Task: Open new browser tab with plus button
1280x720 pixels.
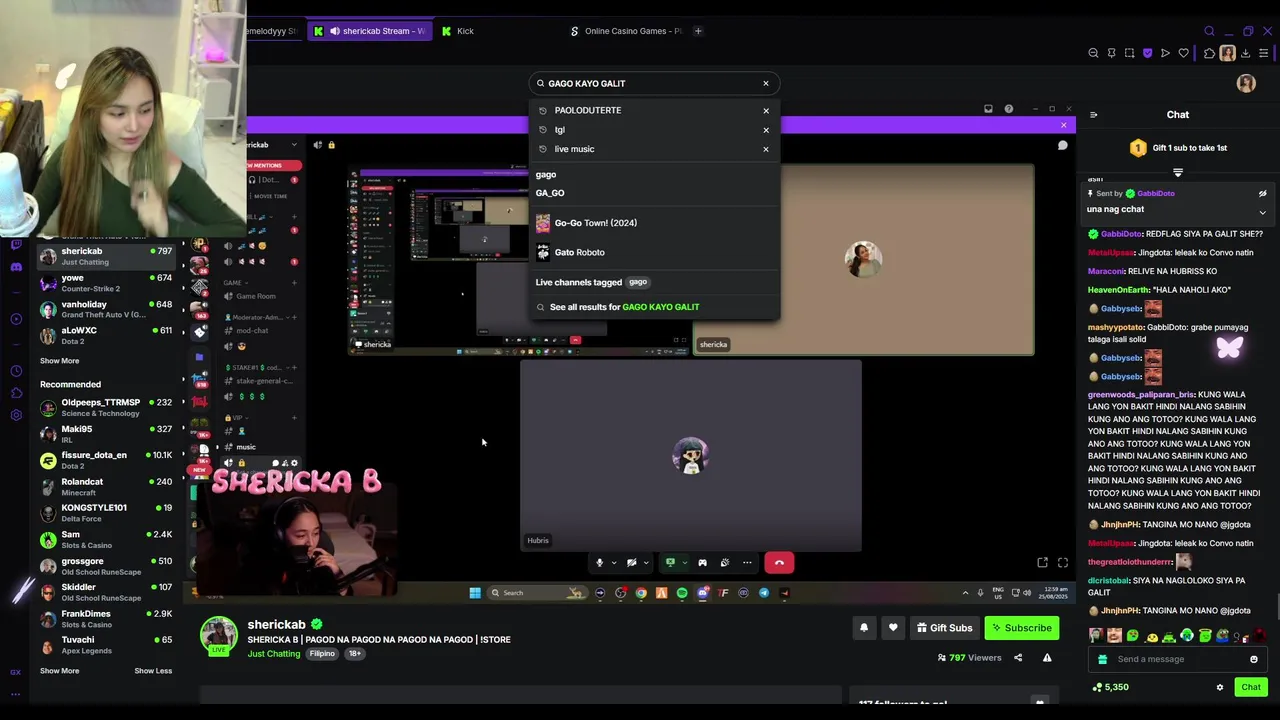Action: click(698, 31)
